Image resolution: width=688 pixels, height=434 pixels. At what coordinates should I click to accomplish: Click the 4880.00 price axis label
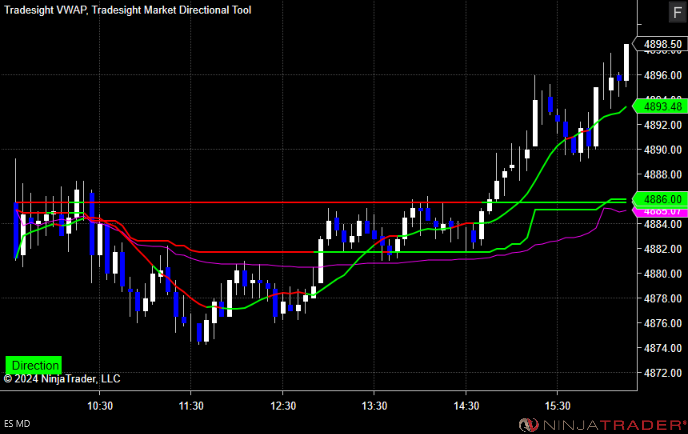tap(663, 274)
